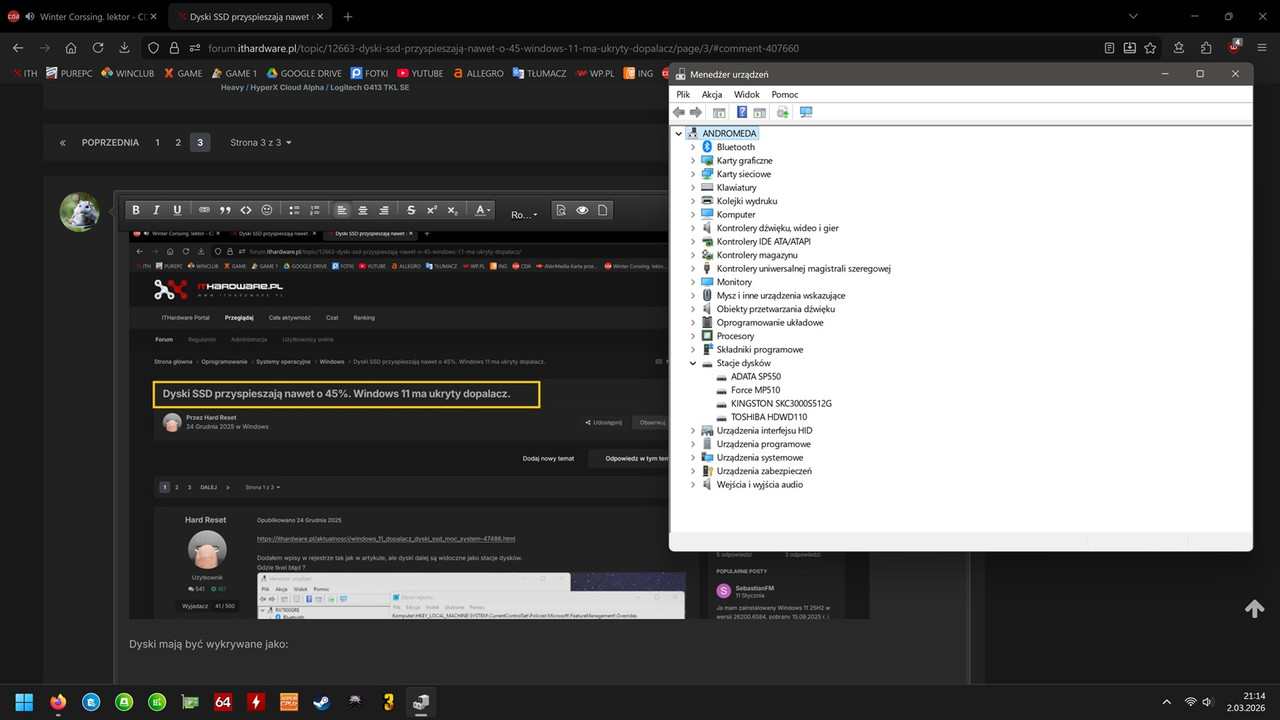Collapse the Stacje dysków category
Viewport: 1280px width, 720px height.
693,363
